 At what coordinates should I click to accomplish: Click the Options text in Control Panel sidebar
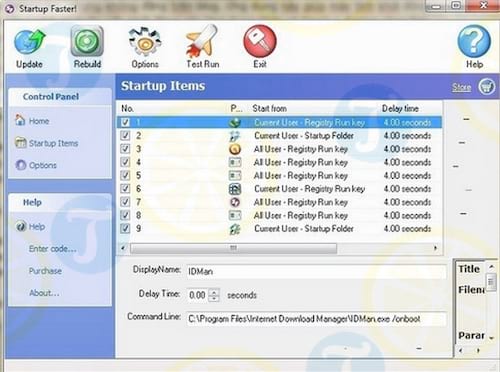coord(43,165)
